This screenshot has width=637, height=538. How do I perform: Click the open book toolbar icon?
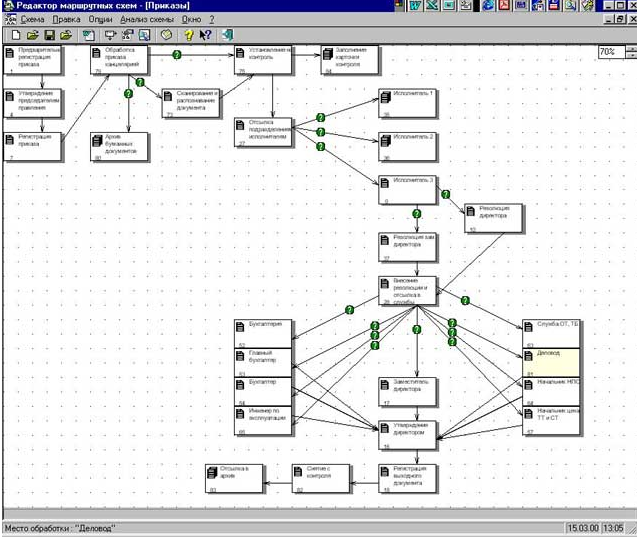[x=166, y=35]
